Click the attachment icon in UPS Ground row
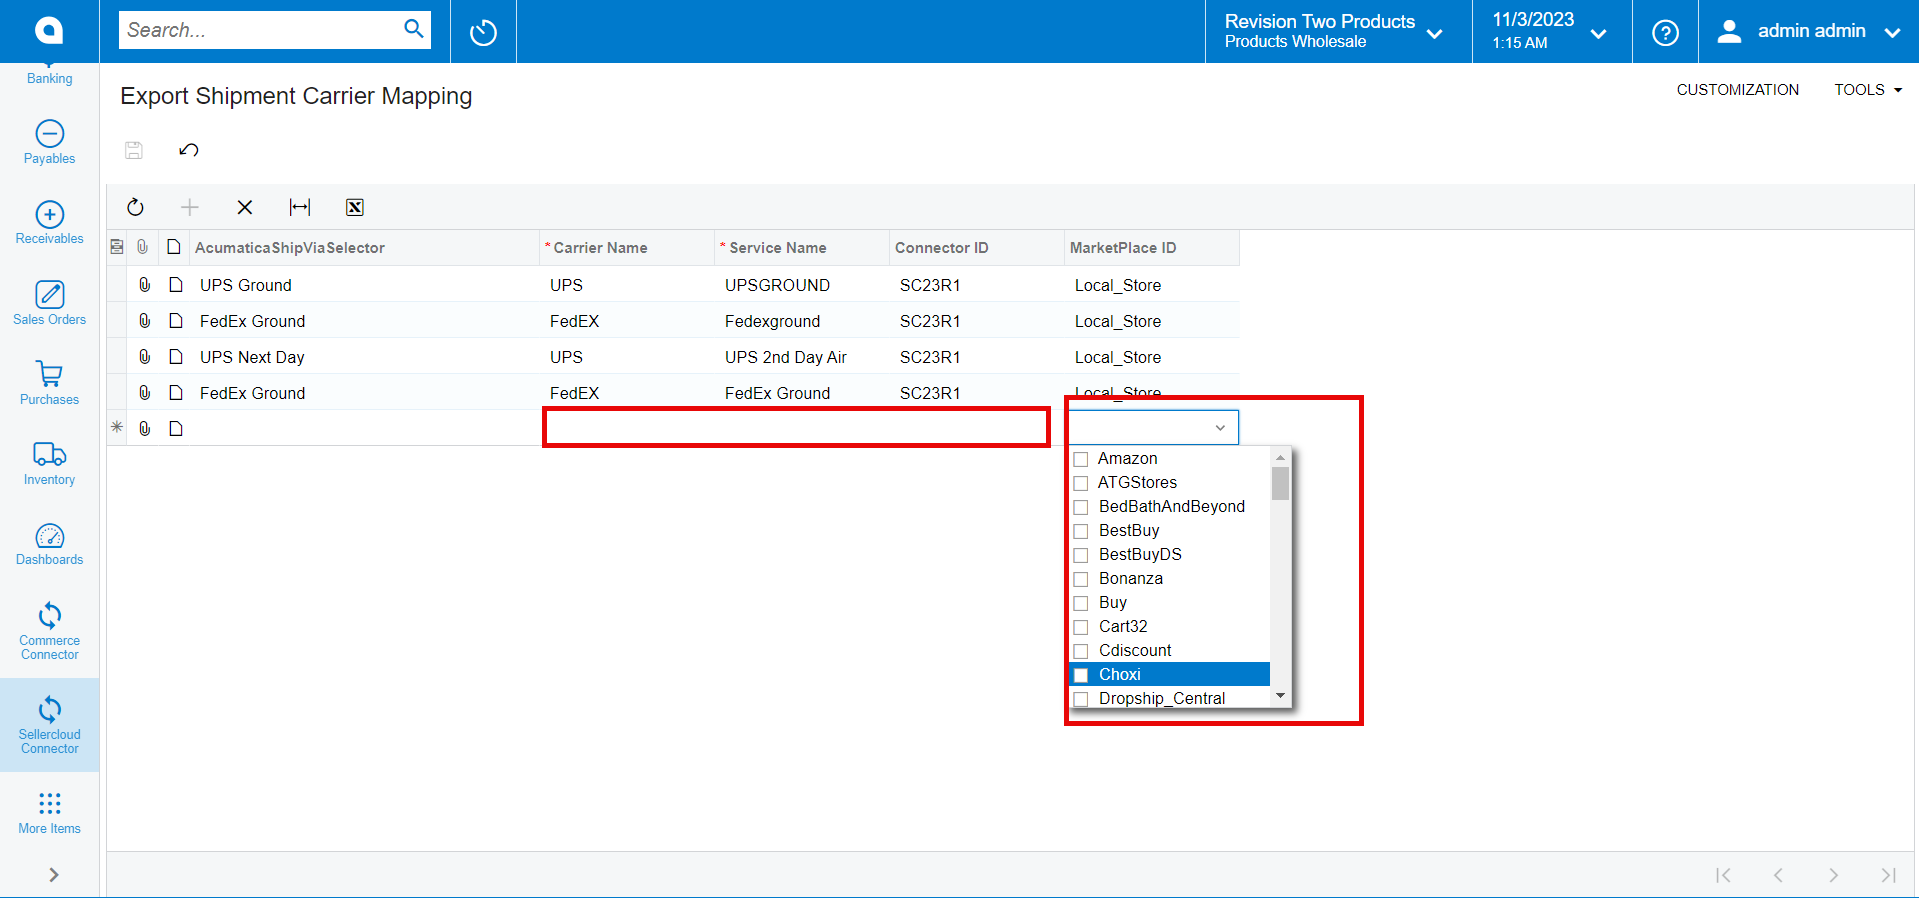Image resolution: width=1919 pixels, height=898 pixels. 145,285
